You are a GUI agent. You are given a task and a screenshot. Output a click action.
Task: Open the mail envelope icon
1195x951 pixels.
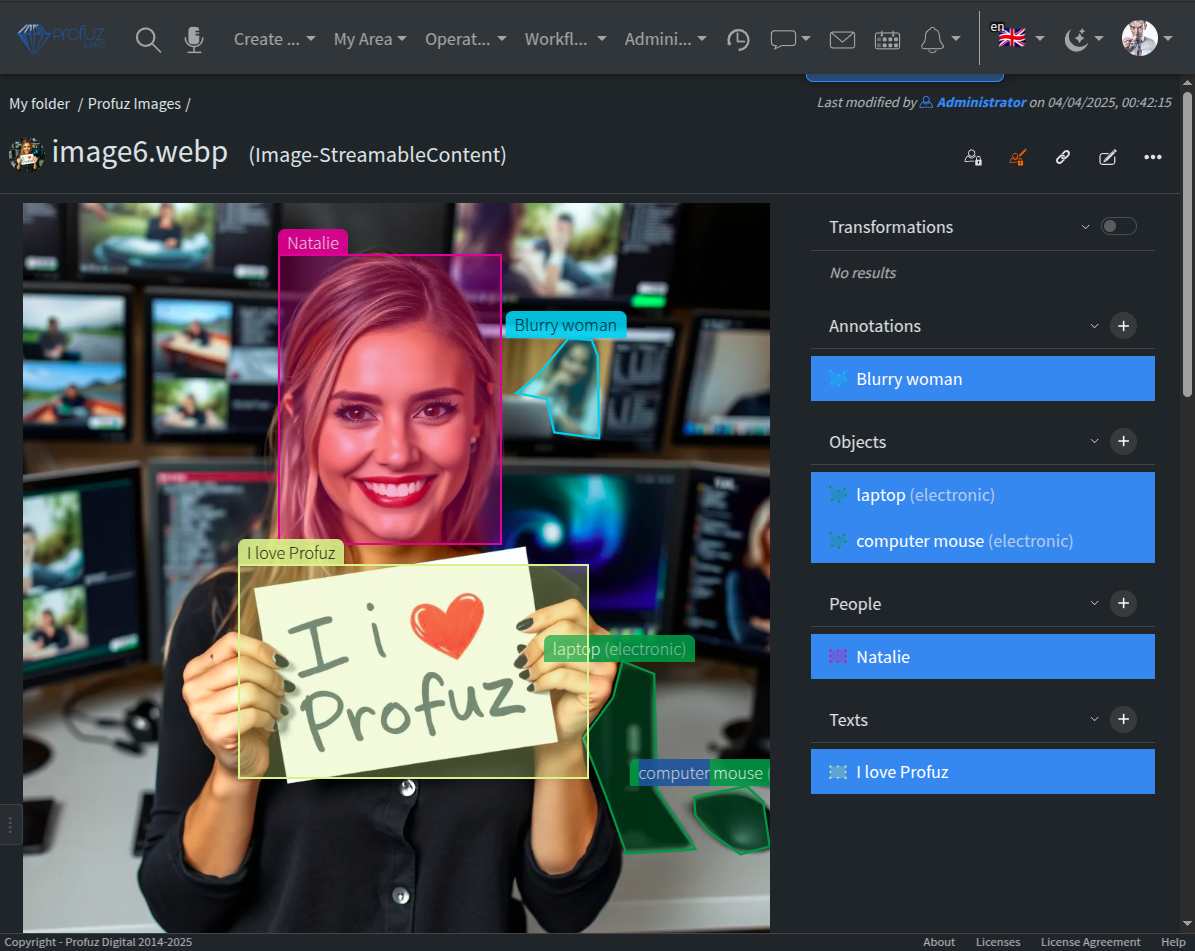tap(842, 39)
